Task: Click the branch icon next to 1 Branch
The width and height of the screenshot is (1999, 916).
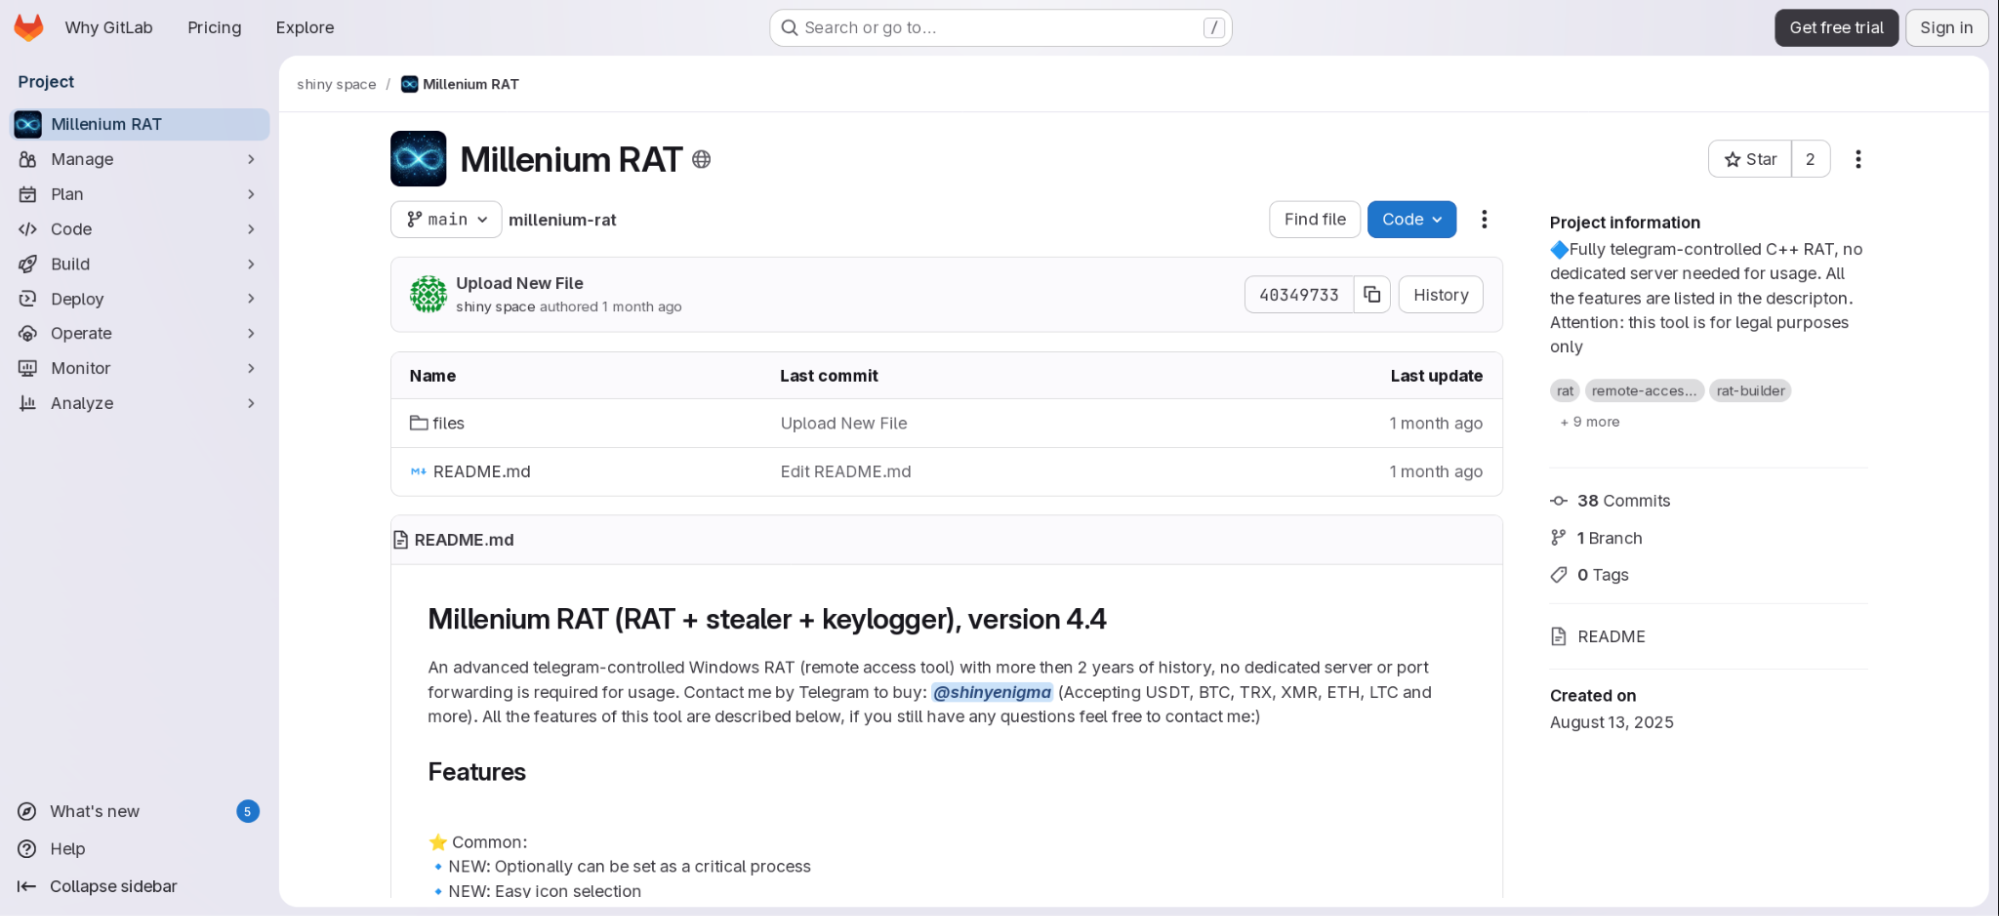Action: coord(1559,538)
